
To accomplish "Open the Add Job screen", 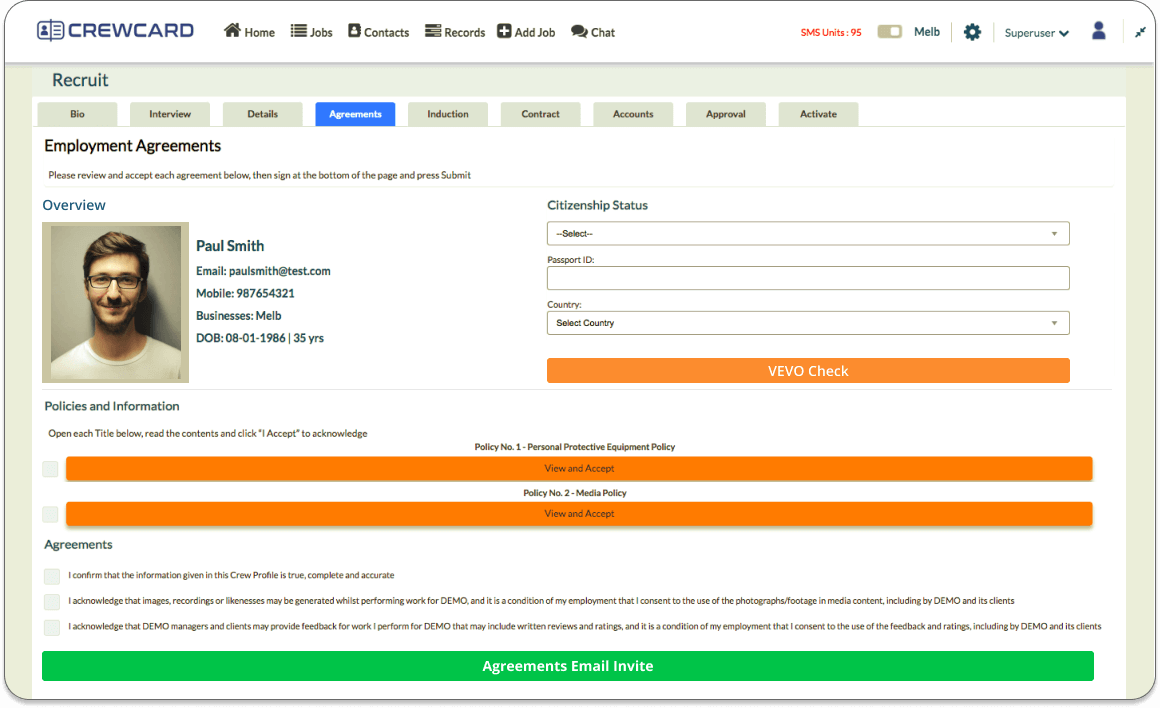I will 525,31.
